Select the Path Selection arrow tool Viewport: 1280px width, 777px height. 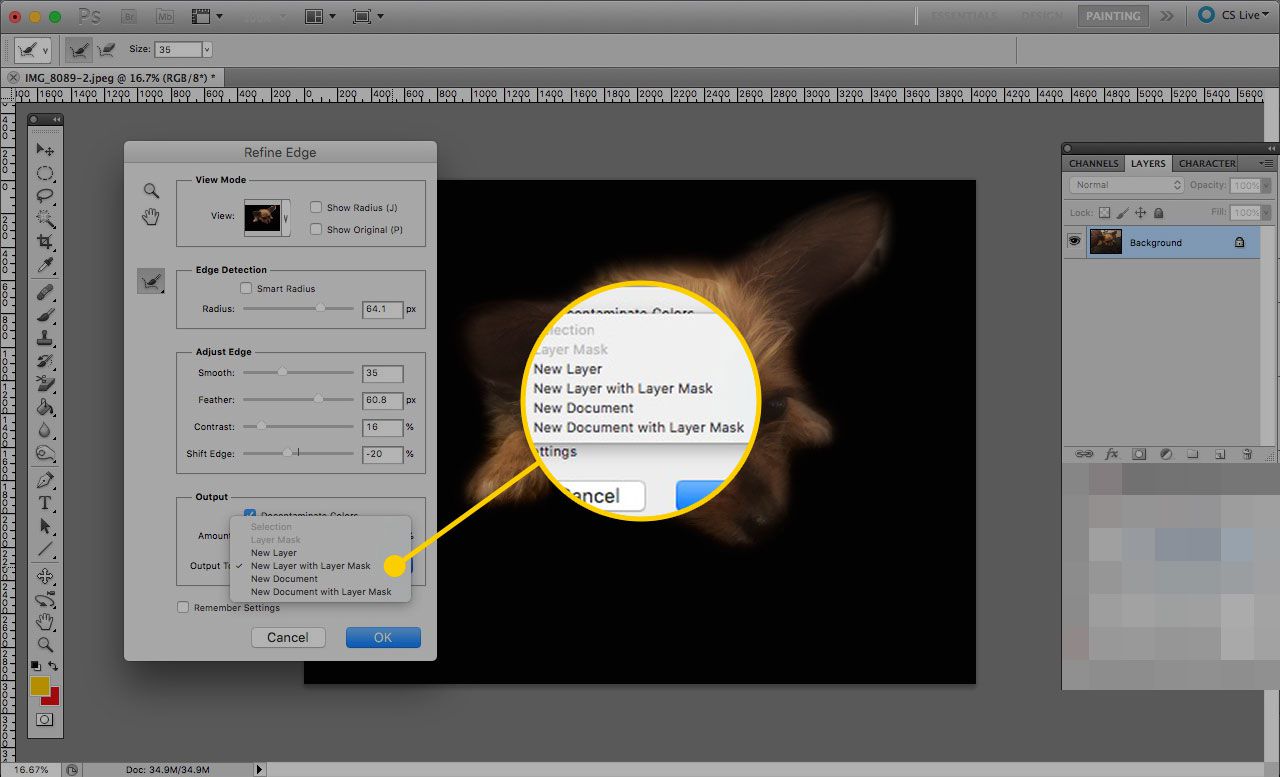(x=45, y=526)
